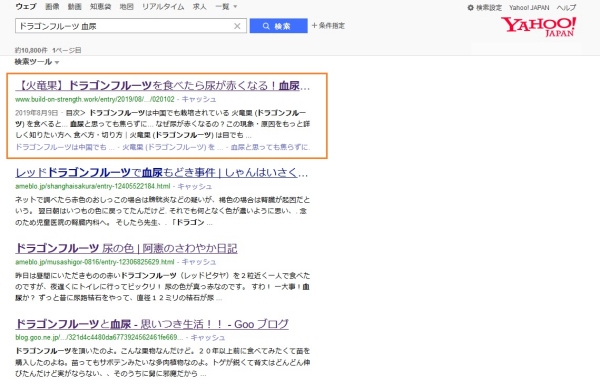Expand the 検索ツール dropdown
The image size is (600, 386).
pos(37,62)
